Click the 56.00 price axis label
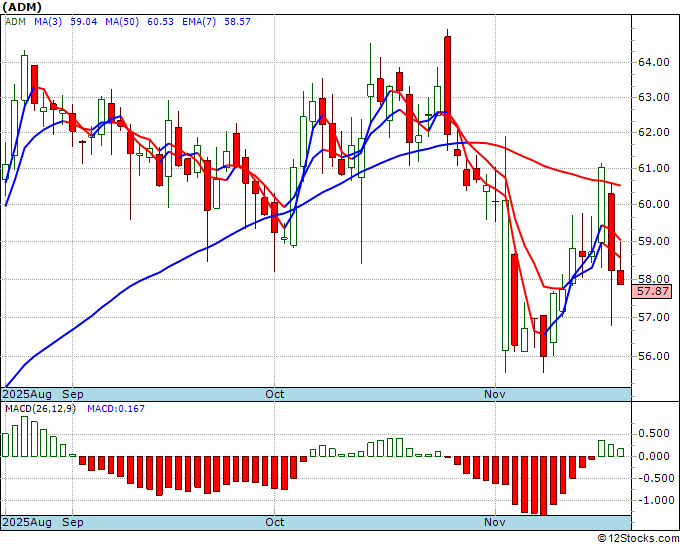This screenshot has width=680, height=546. tap(654, 356)
